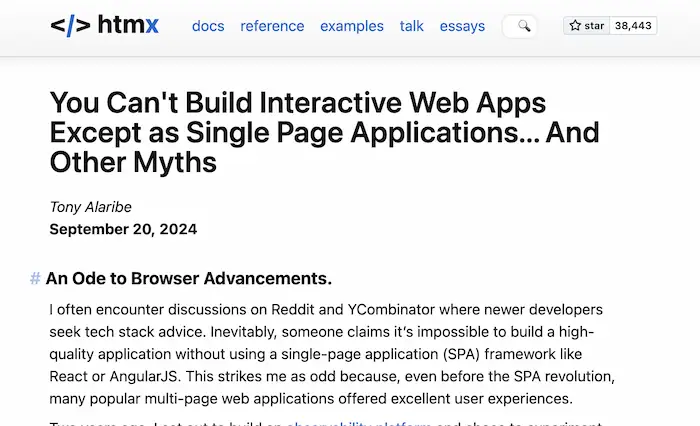
Task: Open the essays listing
Action: (463, 26)
